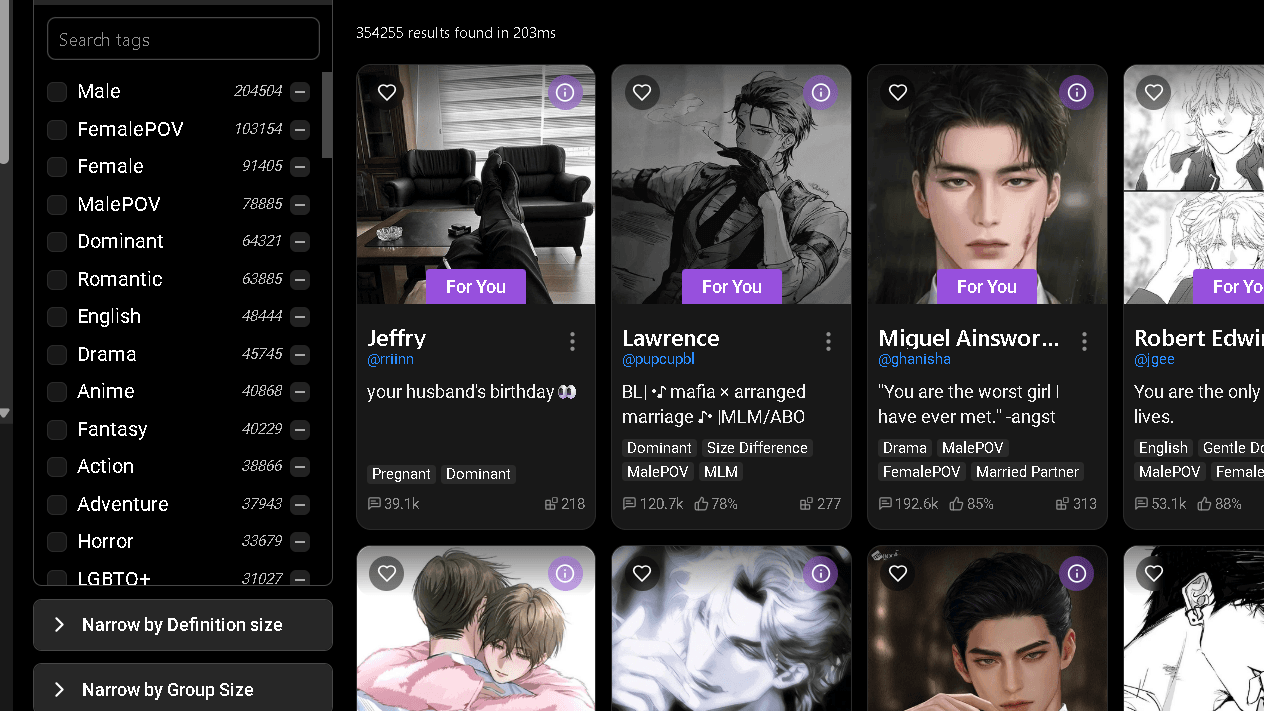The image size is (1264, 711).
Task: Favorite the Jeffry card with heart icon
Action: click(x=387, y=92)
